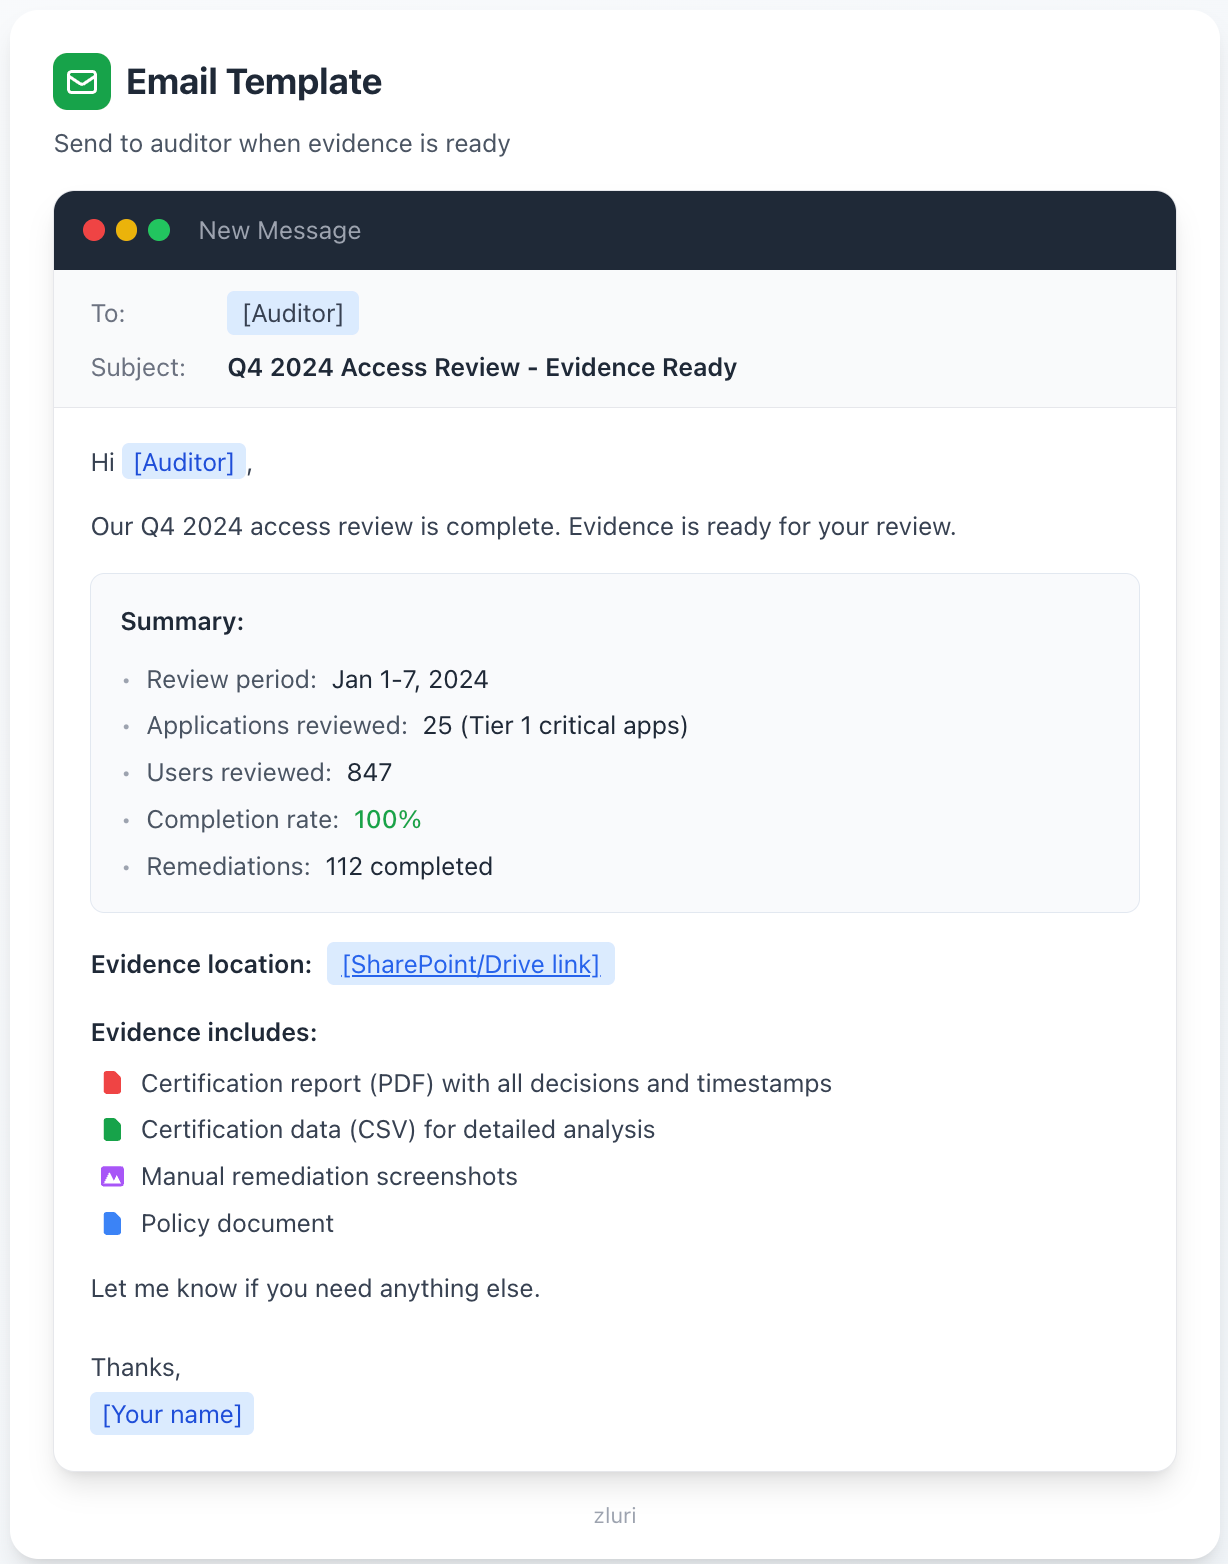Click the blue Policy document icon
Screen dimensions: 1228x1564
pos(113,1223)
